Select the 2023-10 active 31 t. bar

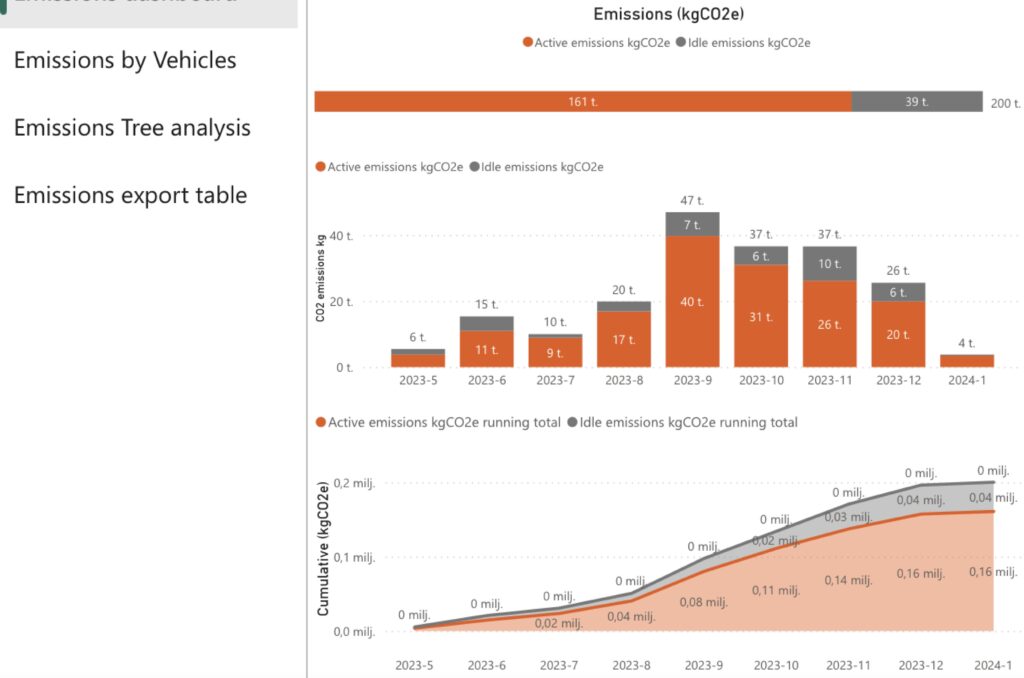pyautogui.click(x=761, y=316)
